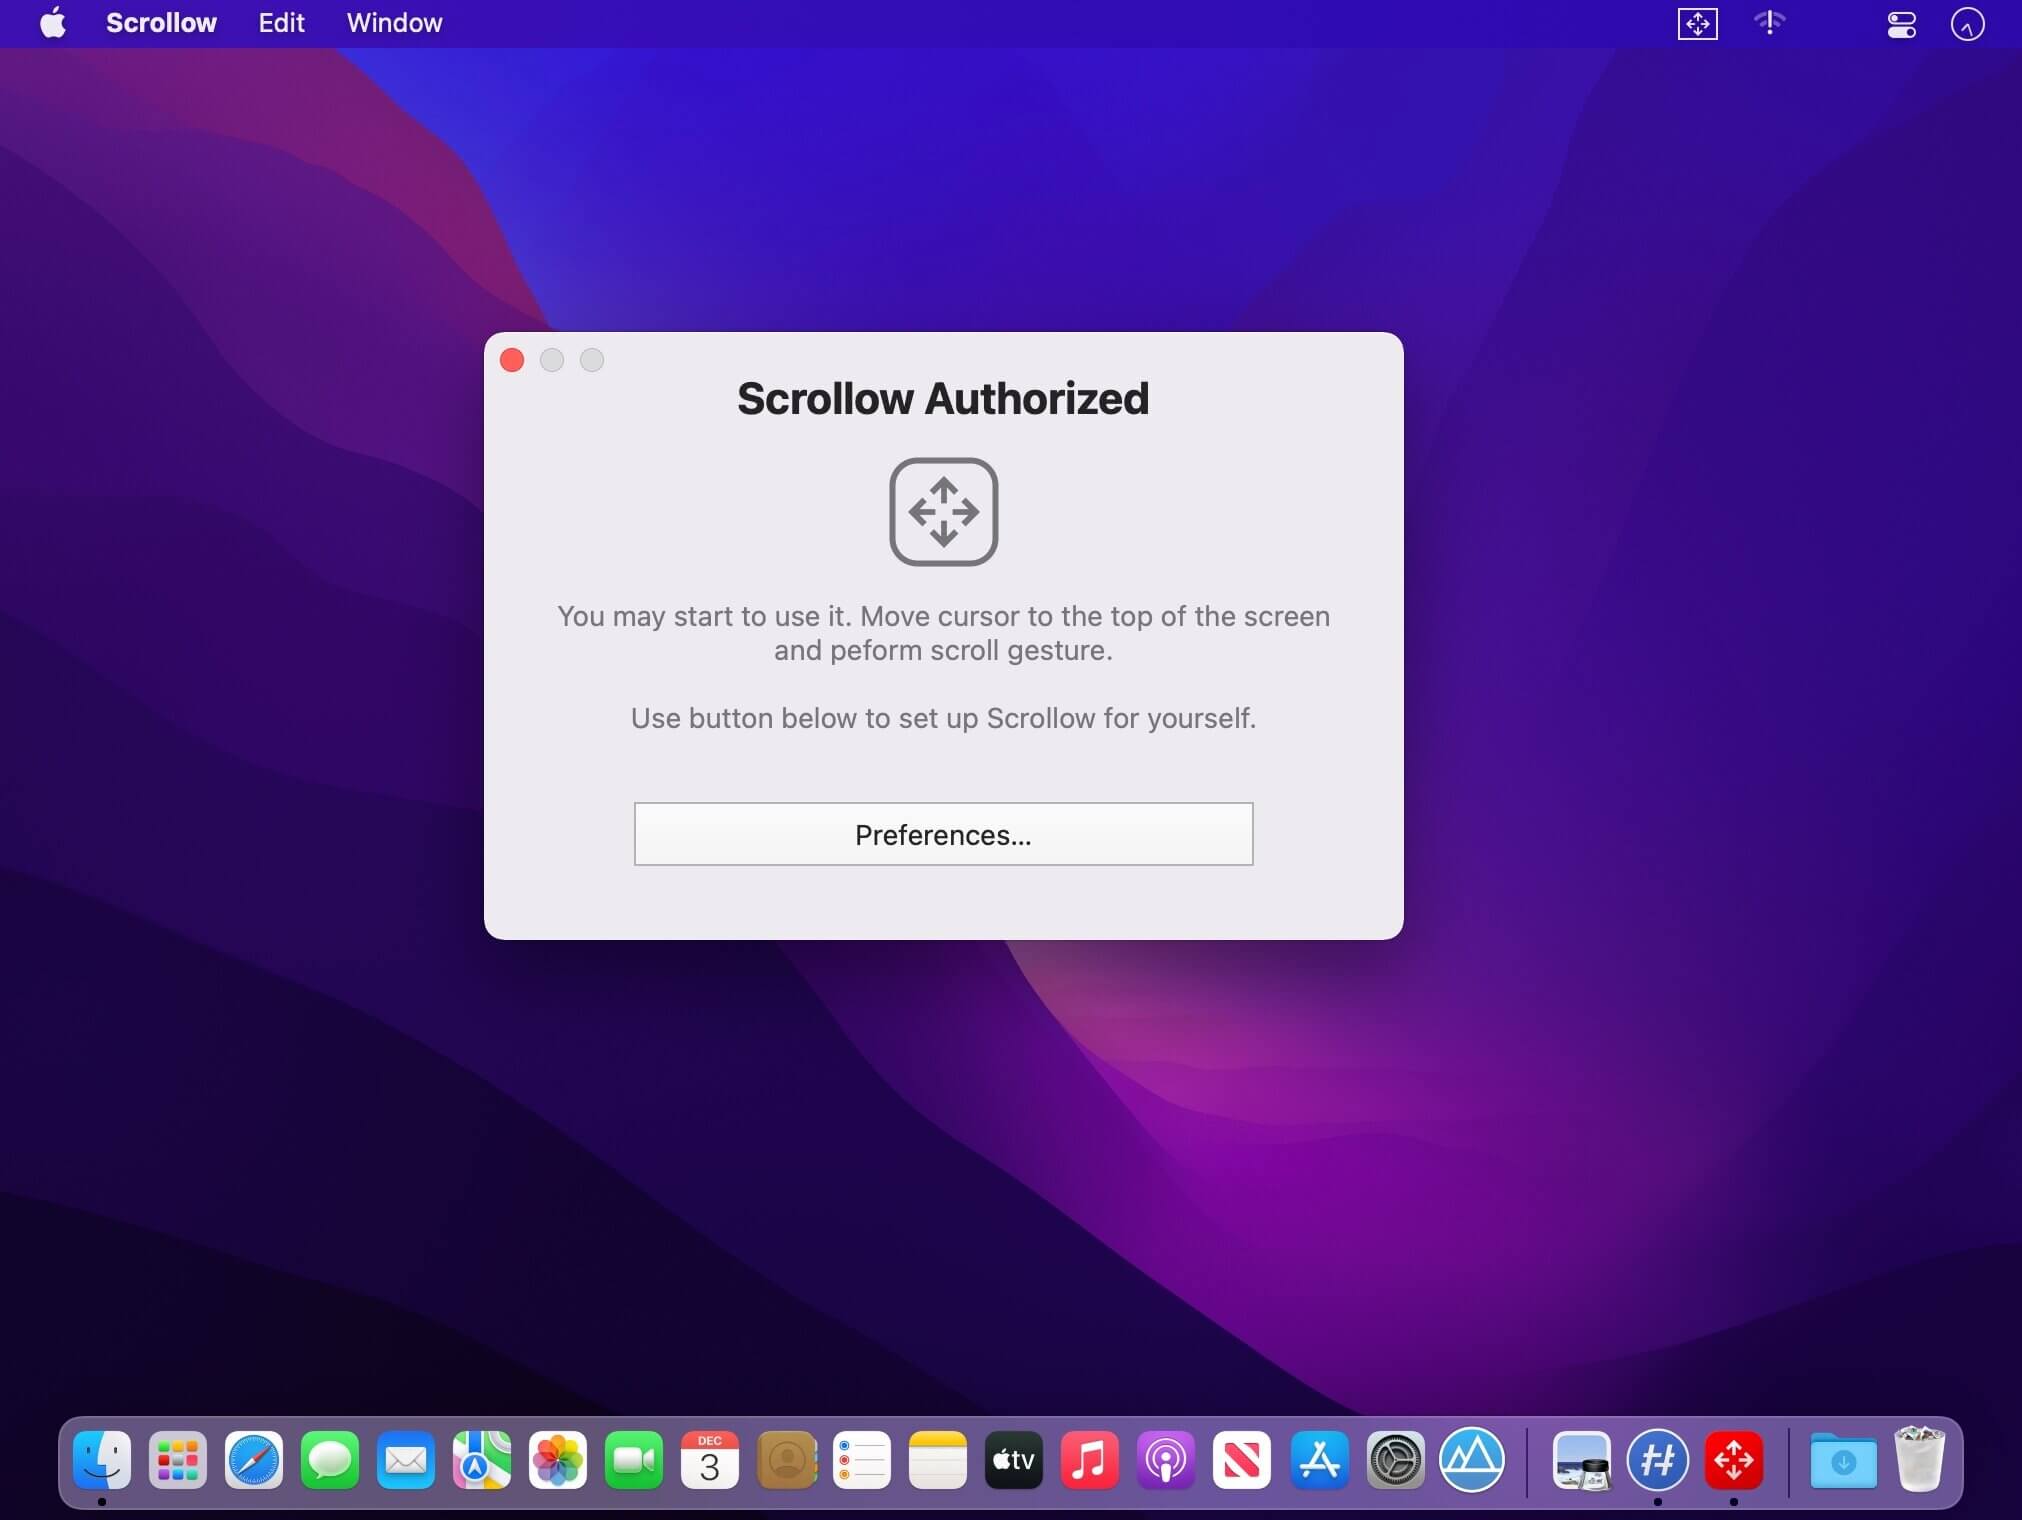Open Music from the Dock
The width and height of the screenshot is (2022, 1520).
pos(1090,1461)
